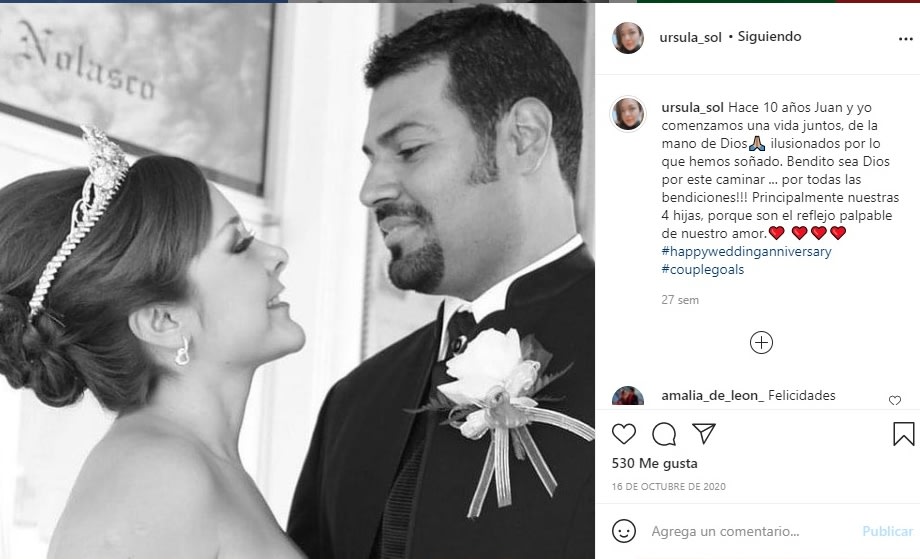Click ursula_sol avatar beside the caption
This screenshot has width=920, height=559.
click(x=628, y=113)
